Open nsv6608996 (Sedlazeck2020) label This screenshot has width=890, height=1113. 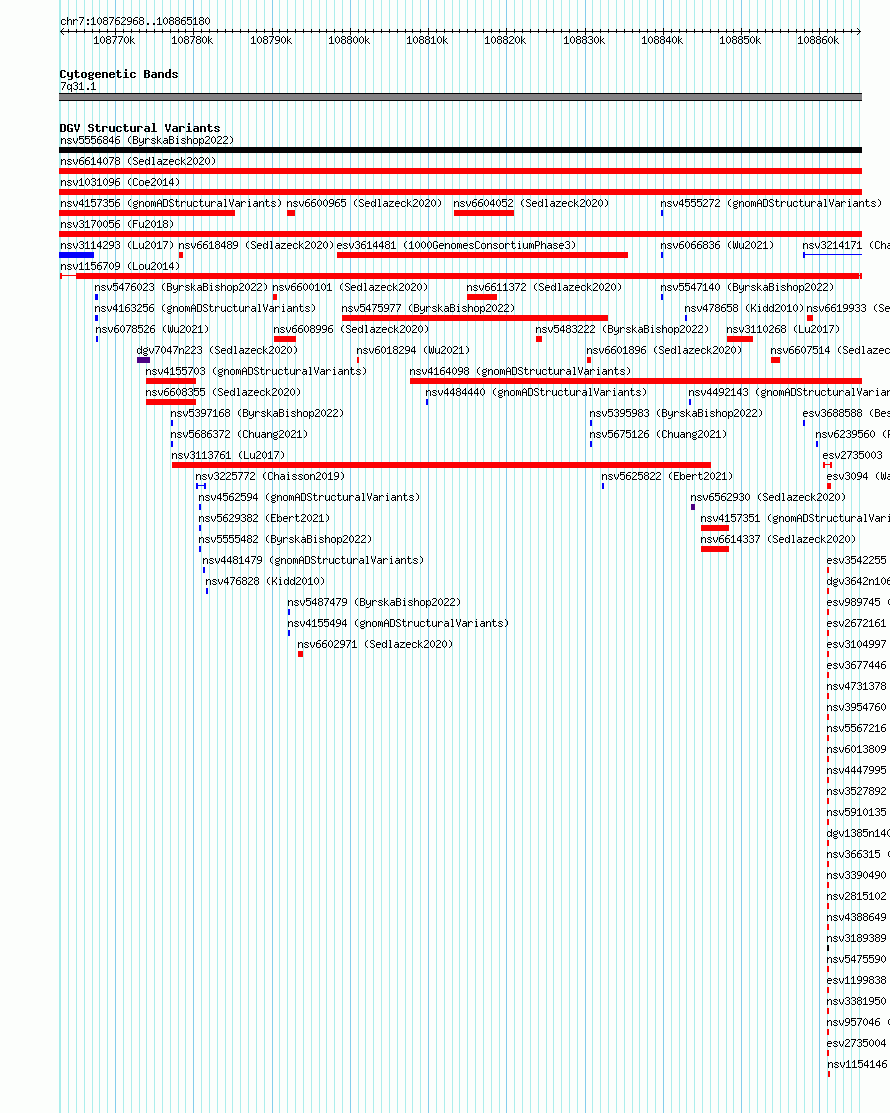pyautogui.click(x=351, y=329)
